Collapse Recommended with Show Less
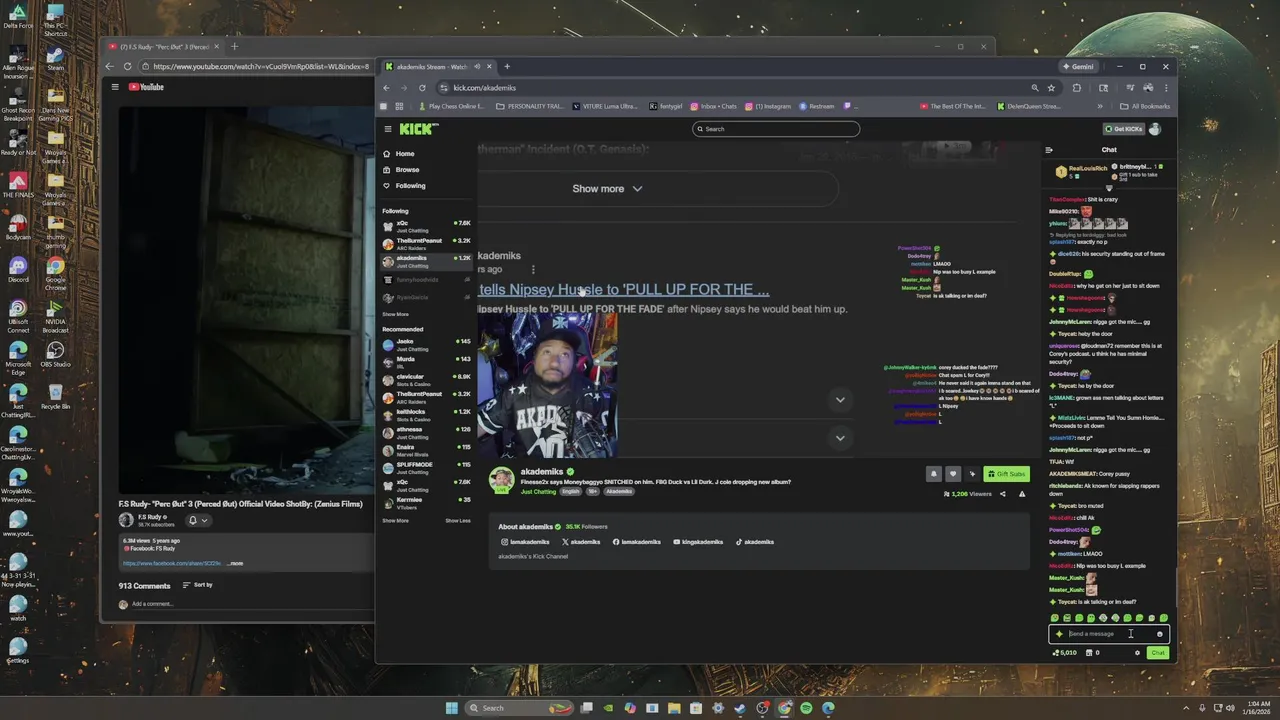The width and height of the screenshot is (1280, 720). pyautogui.click(x=458, y=520)
